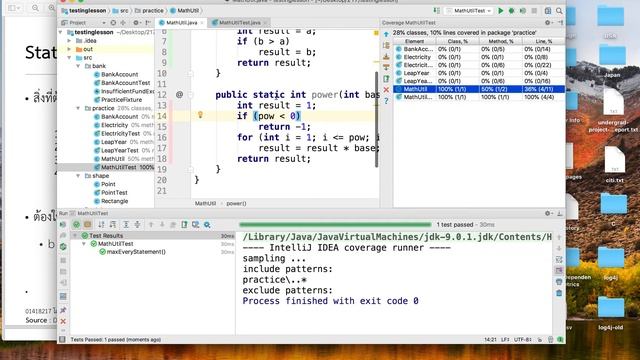This screenshot has width=640, height=360.
Task: Click the rerun tests icon in Run panel
Action: pos(63,224)
